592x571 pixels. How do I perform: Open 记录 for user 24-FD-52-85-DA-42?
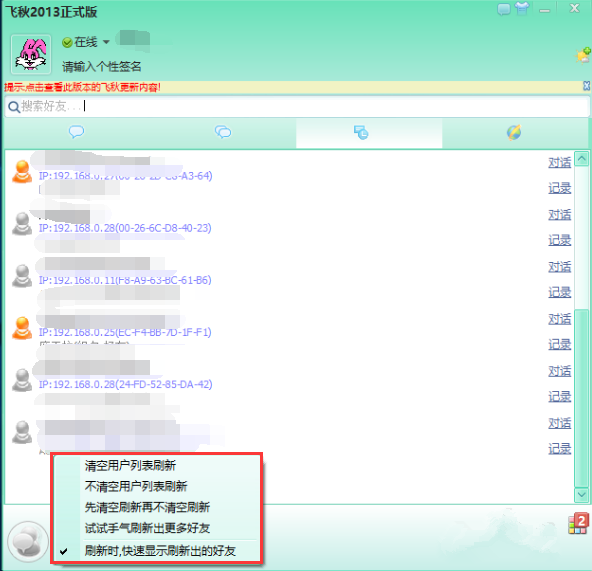(560, 397)
